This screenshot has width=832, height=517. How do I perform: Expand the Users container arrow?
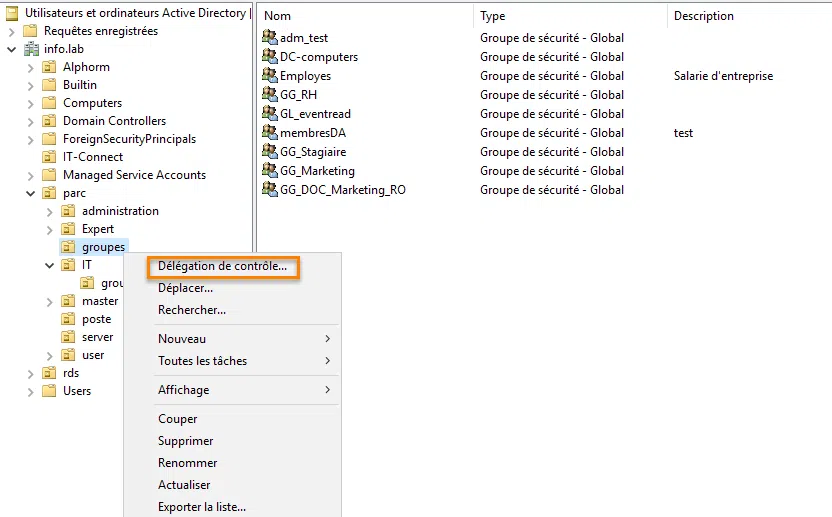point(31,391)
